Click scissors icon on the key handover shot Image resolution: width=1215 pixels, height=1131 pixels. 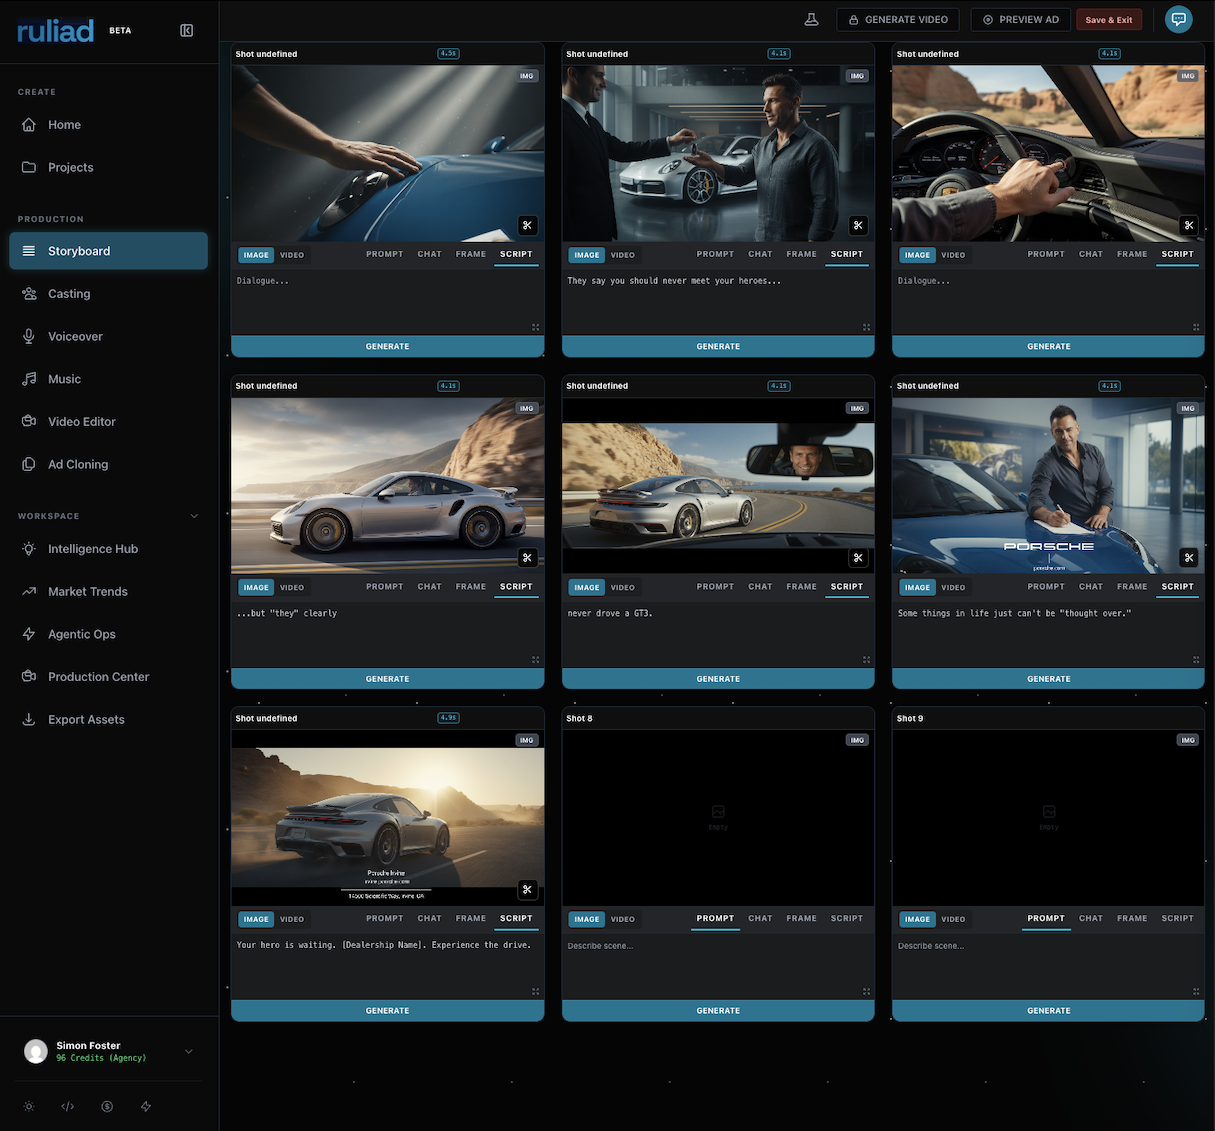pyautogui.click(x=858, y=225)
